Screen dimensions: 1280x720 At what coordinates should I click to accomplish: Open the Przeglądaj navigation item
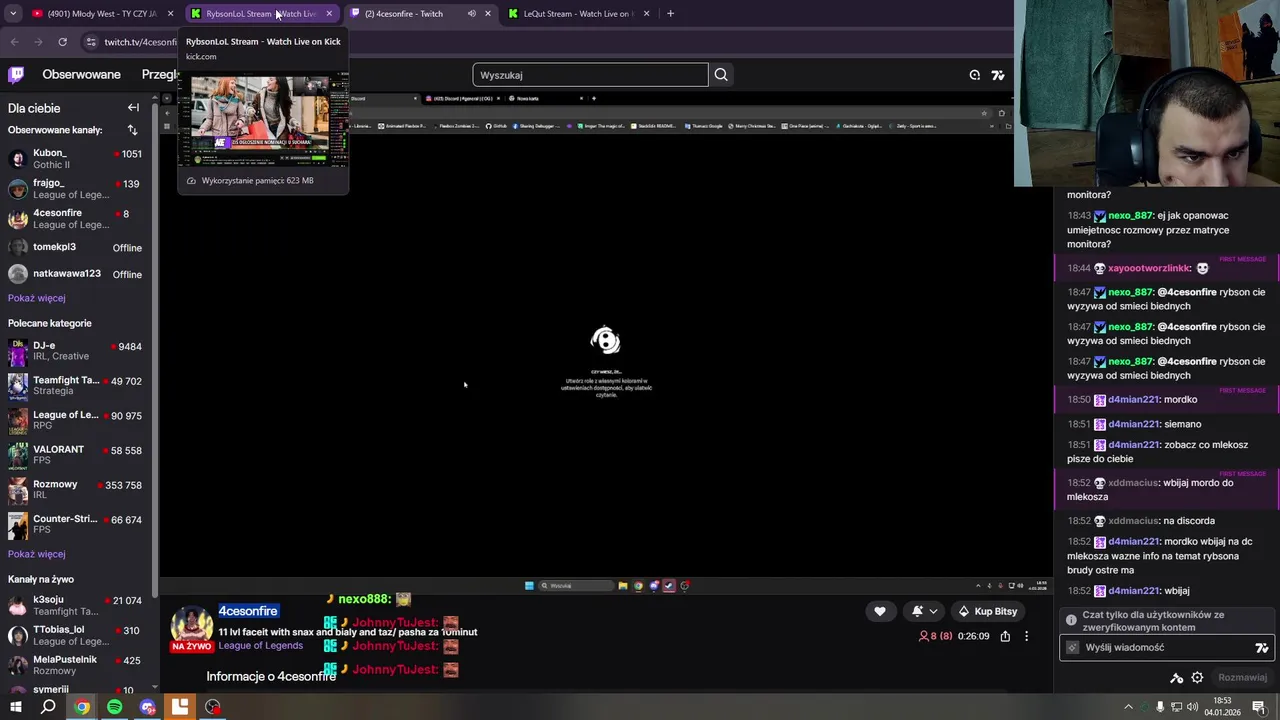click(x=160, y=75)
